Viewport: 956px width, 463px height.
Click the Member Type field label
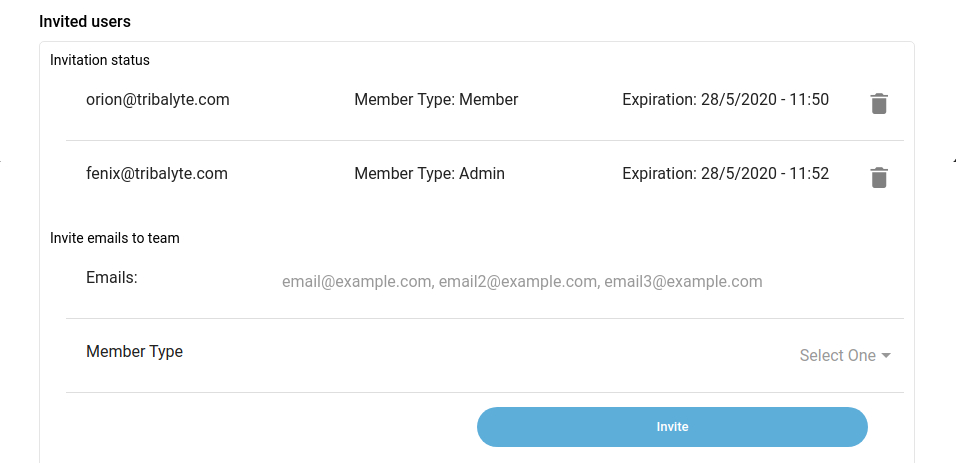pyautogui.click(x=134, y=352)
